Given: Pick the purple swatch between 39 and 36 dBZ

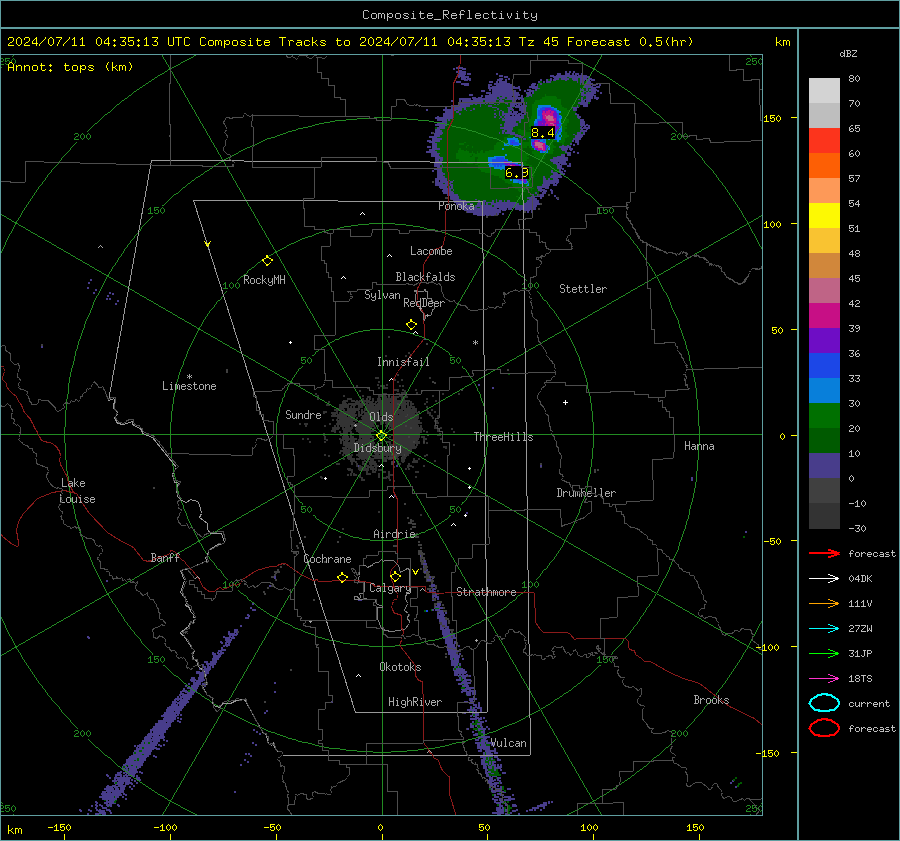Looking at the screenshot, I should [x=824, y=341].
